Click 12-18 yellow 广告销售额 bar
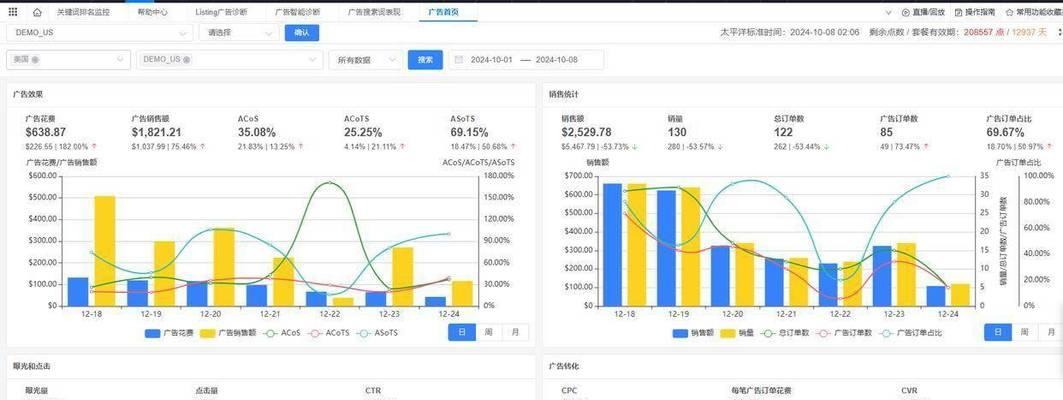This screenshot has height=400, width=1063. point(104,251)
